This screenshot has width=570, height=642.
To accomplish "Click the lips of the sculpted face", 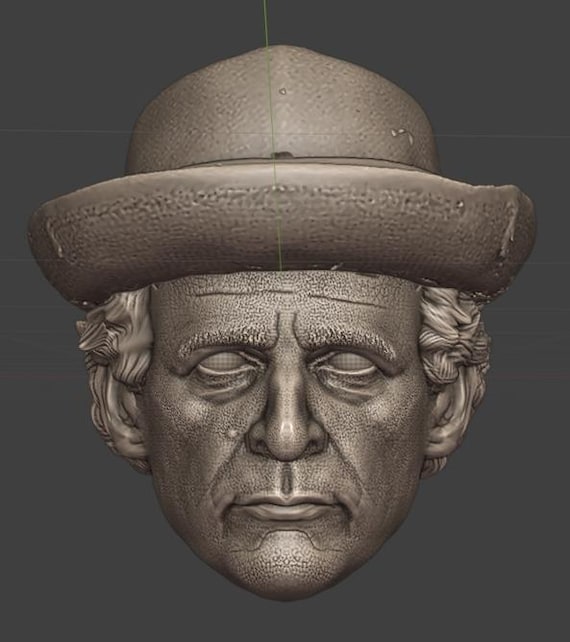I will pos(286,509).
